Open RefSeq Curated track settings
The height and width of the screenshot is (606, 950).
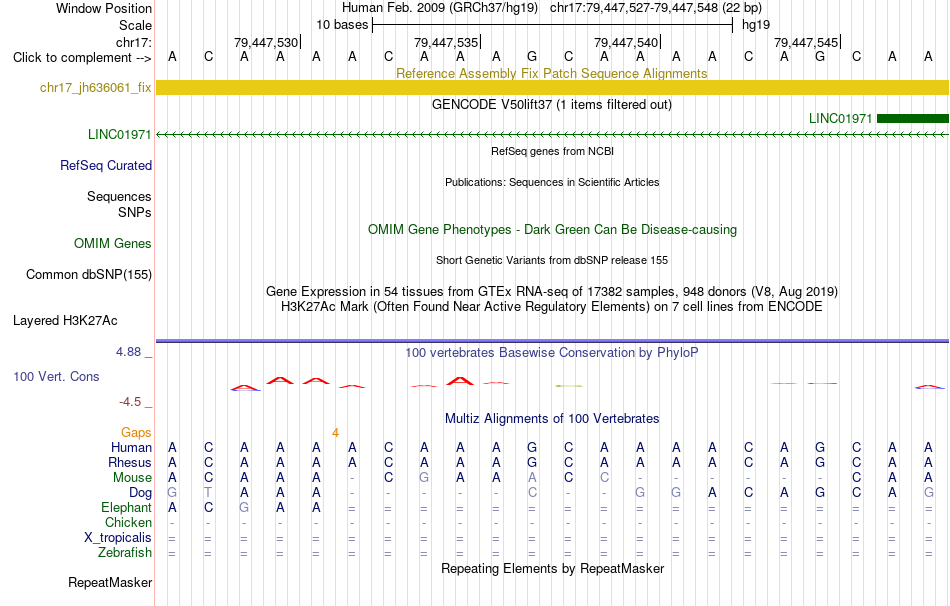click(x=106, y=165)
